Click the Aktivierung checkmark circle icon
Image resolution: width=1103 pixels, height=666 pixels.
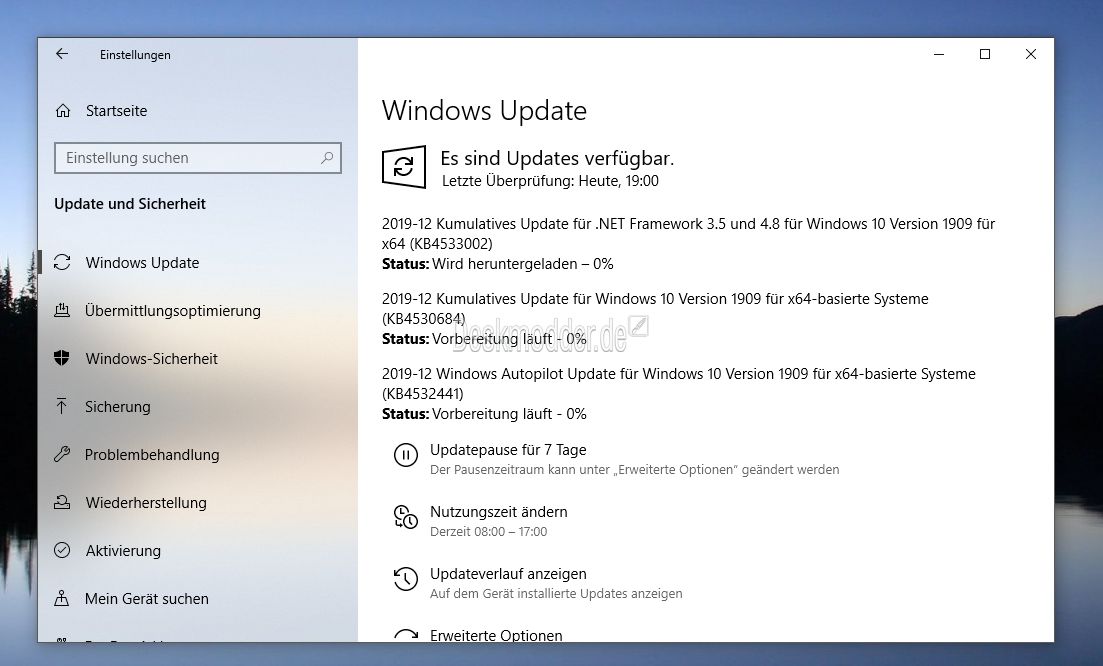tap(62, 550)
